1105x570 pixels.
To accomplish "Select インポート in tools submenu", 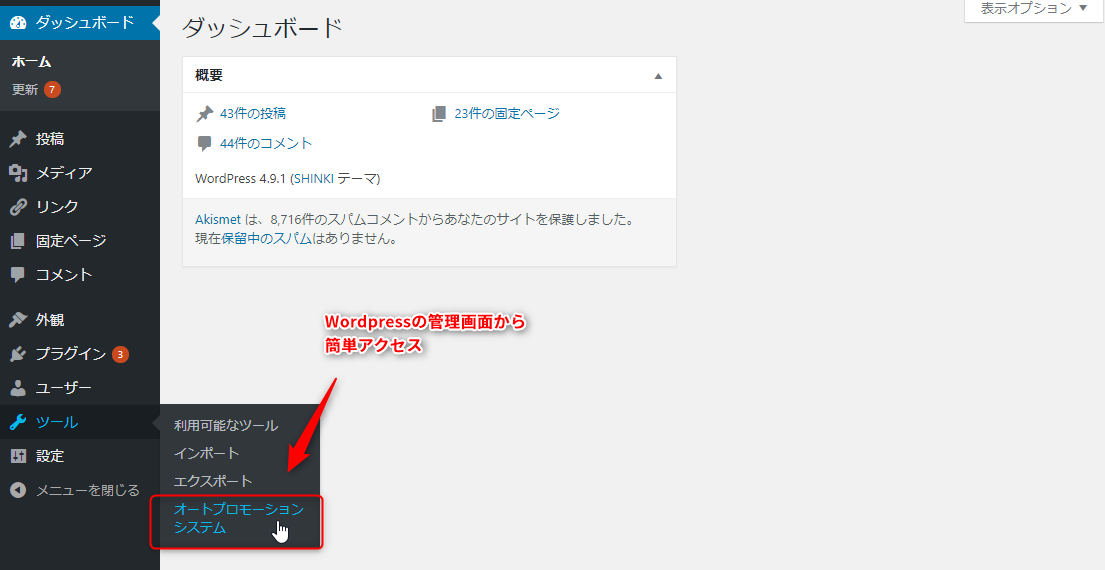I will click(x=206, y=453).
